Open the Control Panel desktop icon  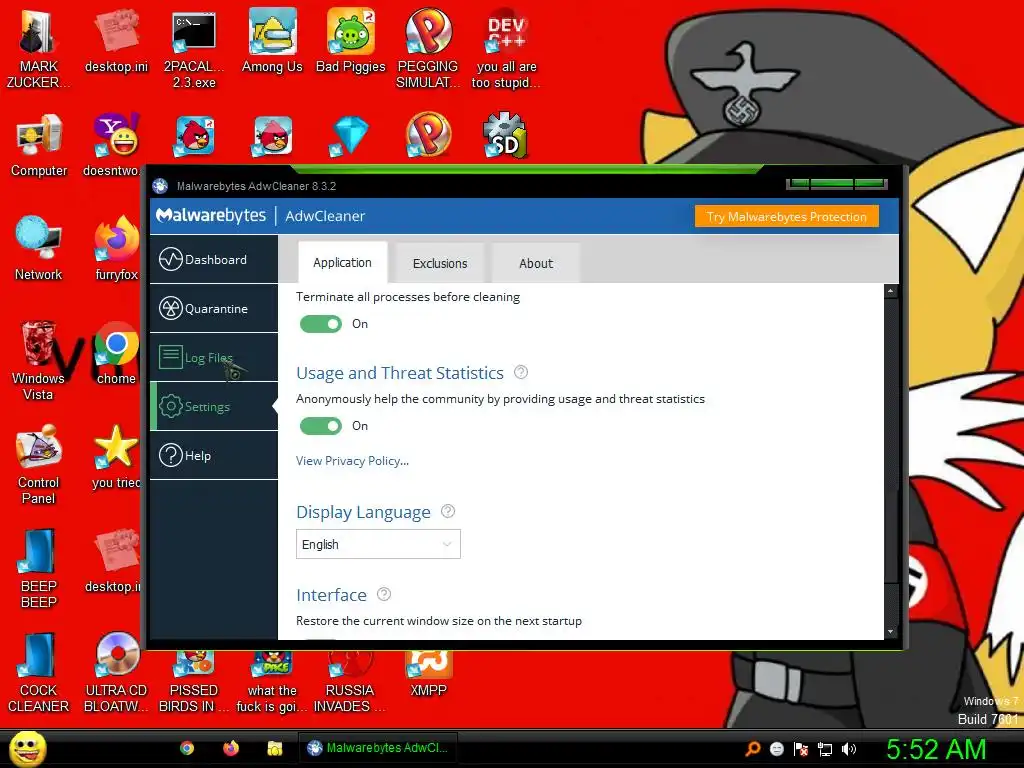[x=39, y=465]
